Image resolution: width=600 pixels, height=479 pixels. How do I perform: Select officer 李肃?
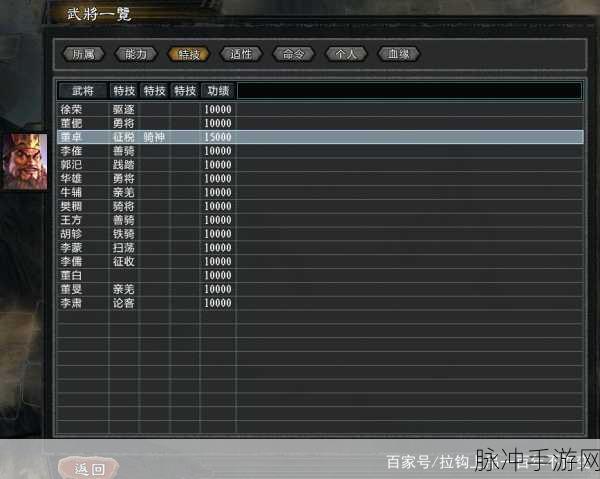click(71, 303)
